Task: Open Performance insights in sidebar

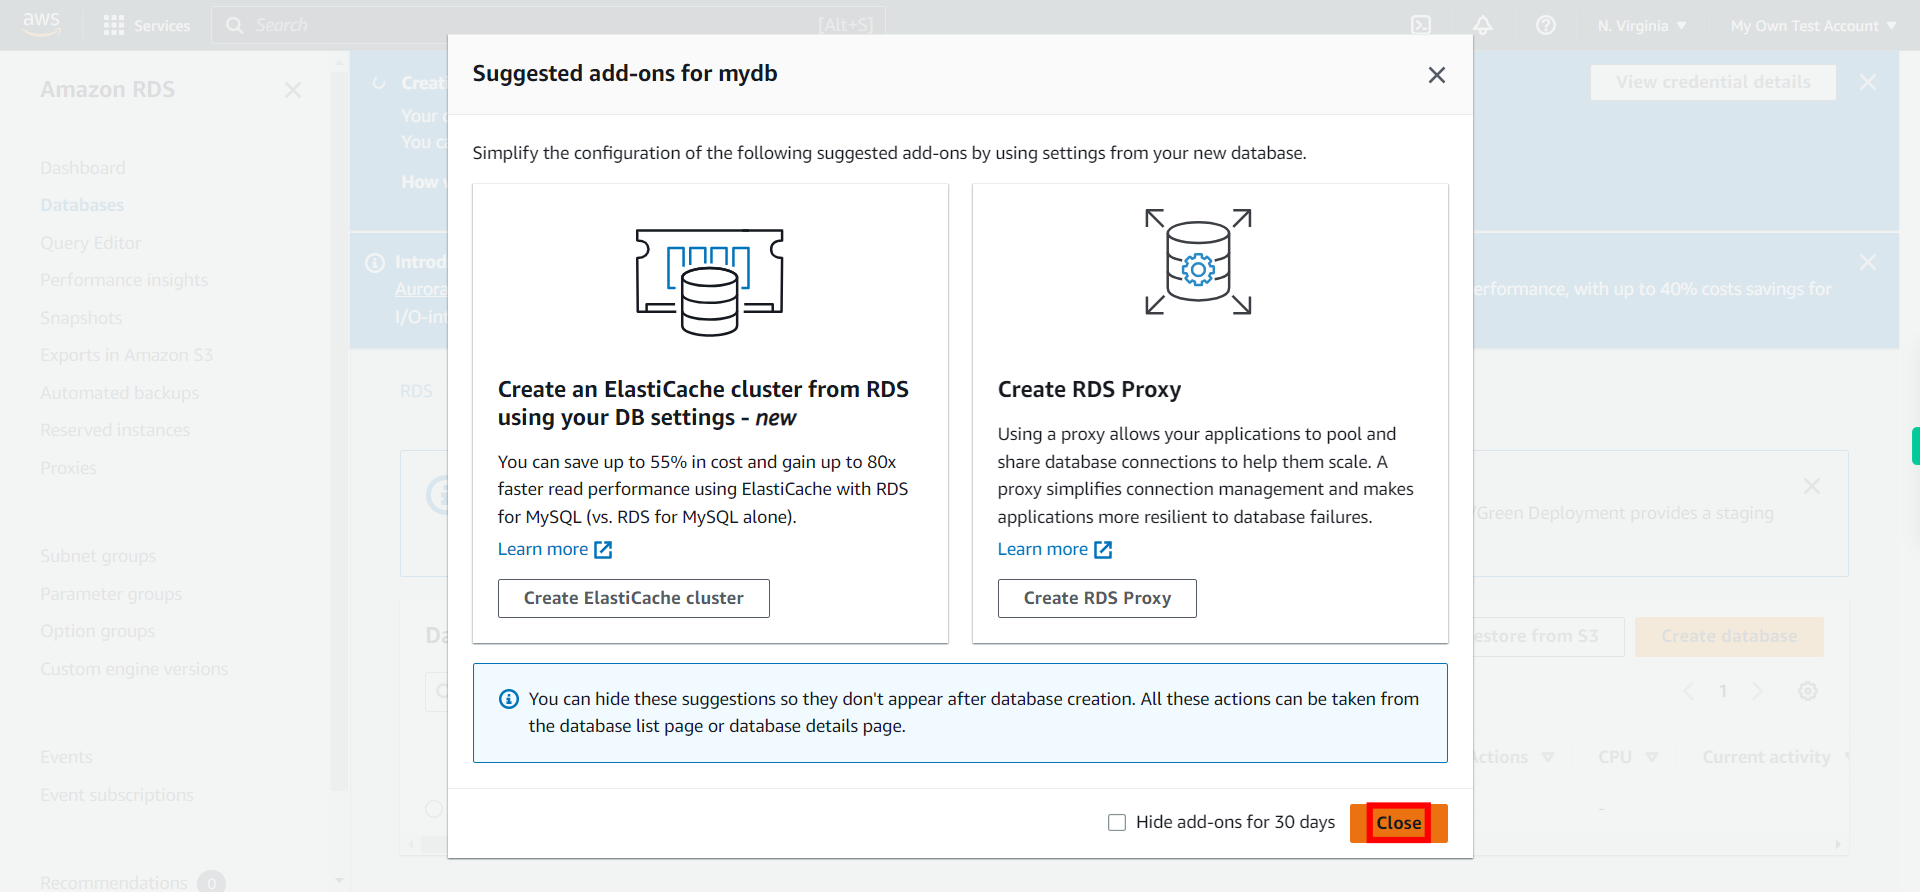Action: coord(124,280)
